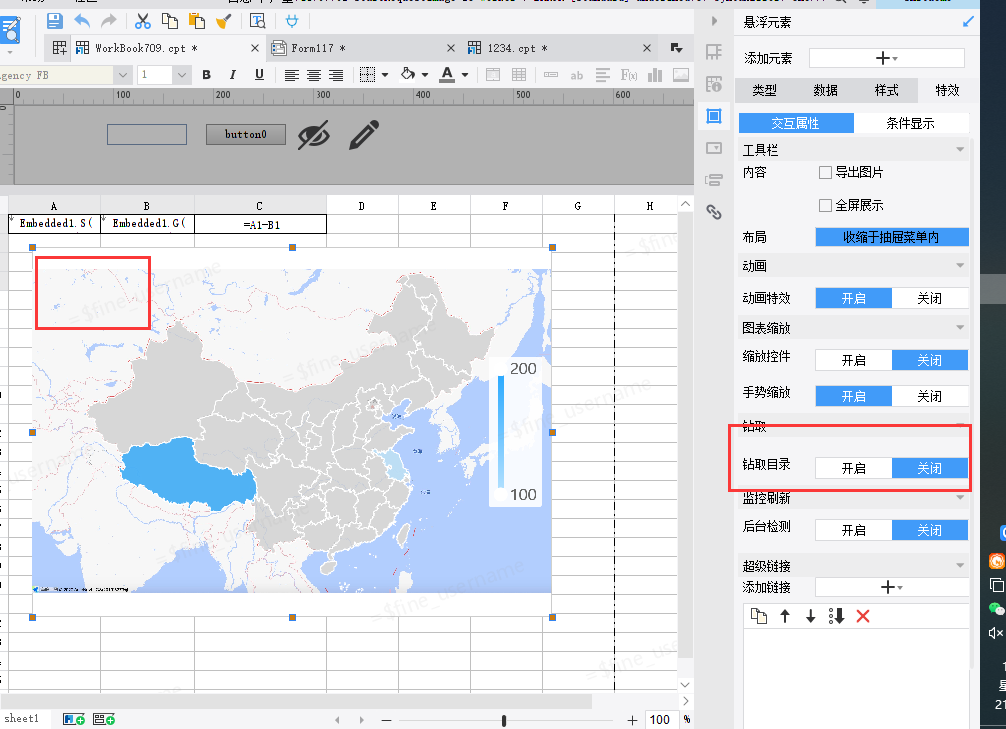Viewport: 1006px width, 729px height.
Task: Click the button0 widget
Action: coord(246,135)
